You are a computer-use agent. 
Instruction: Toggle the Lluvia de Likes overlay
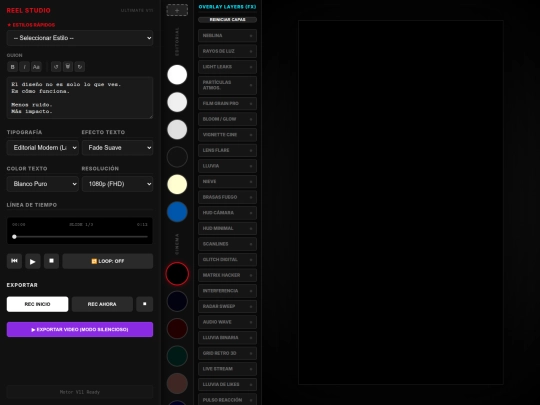pyautogui.click(x=227, y=385)
